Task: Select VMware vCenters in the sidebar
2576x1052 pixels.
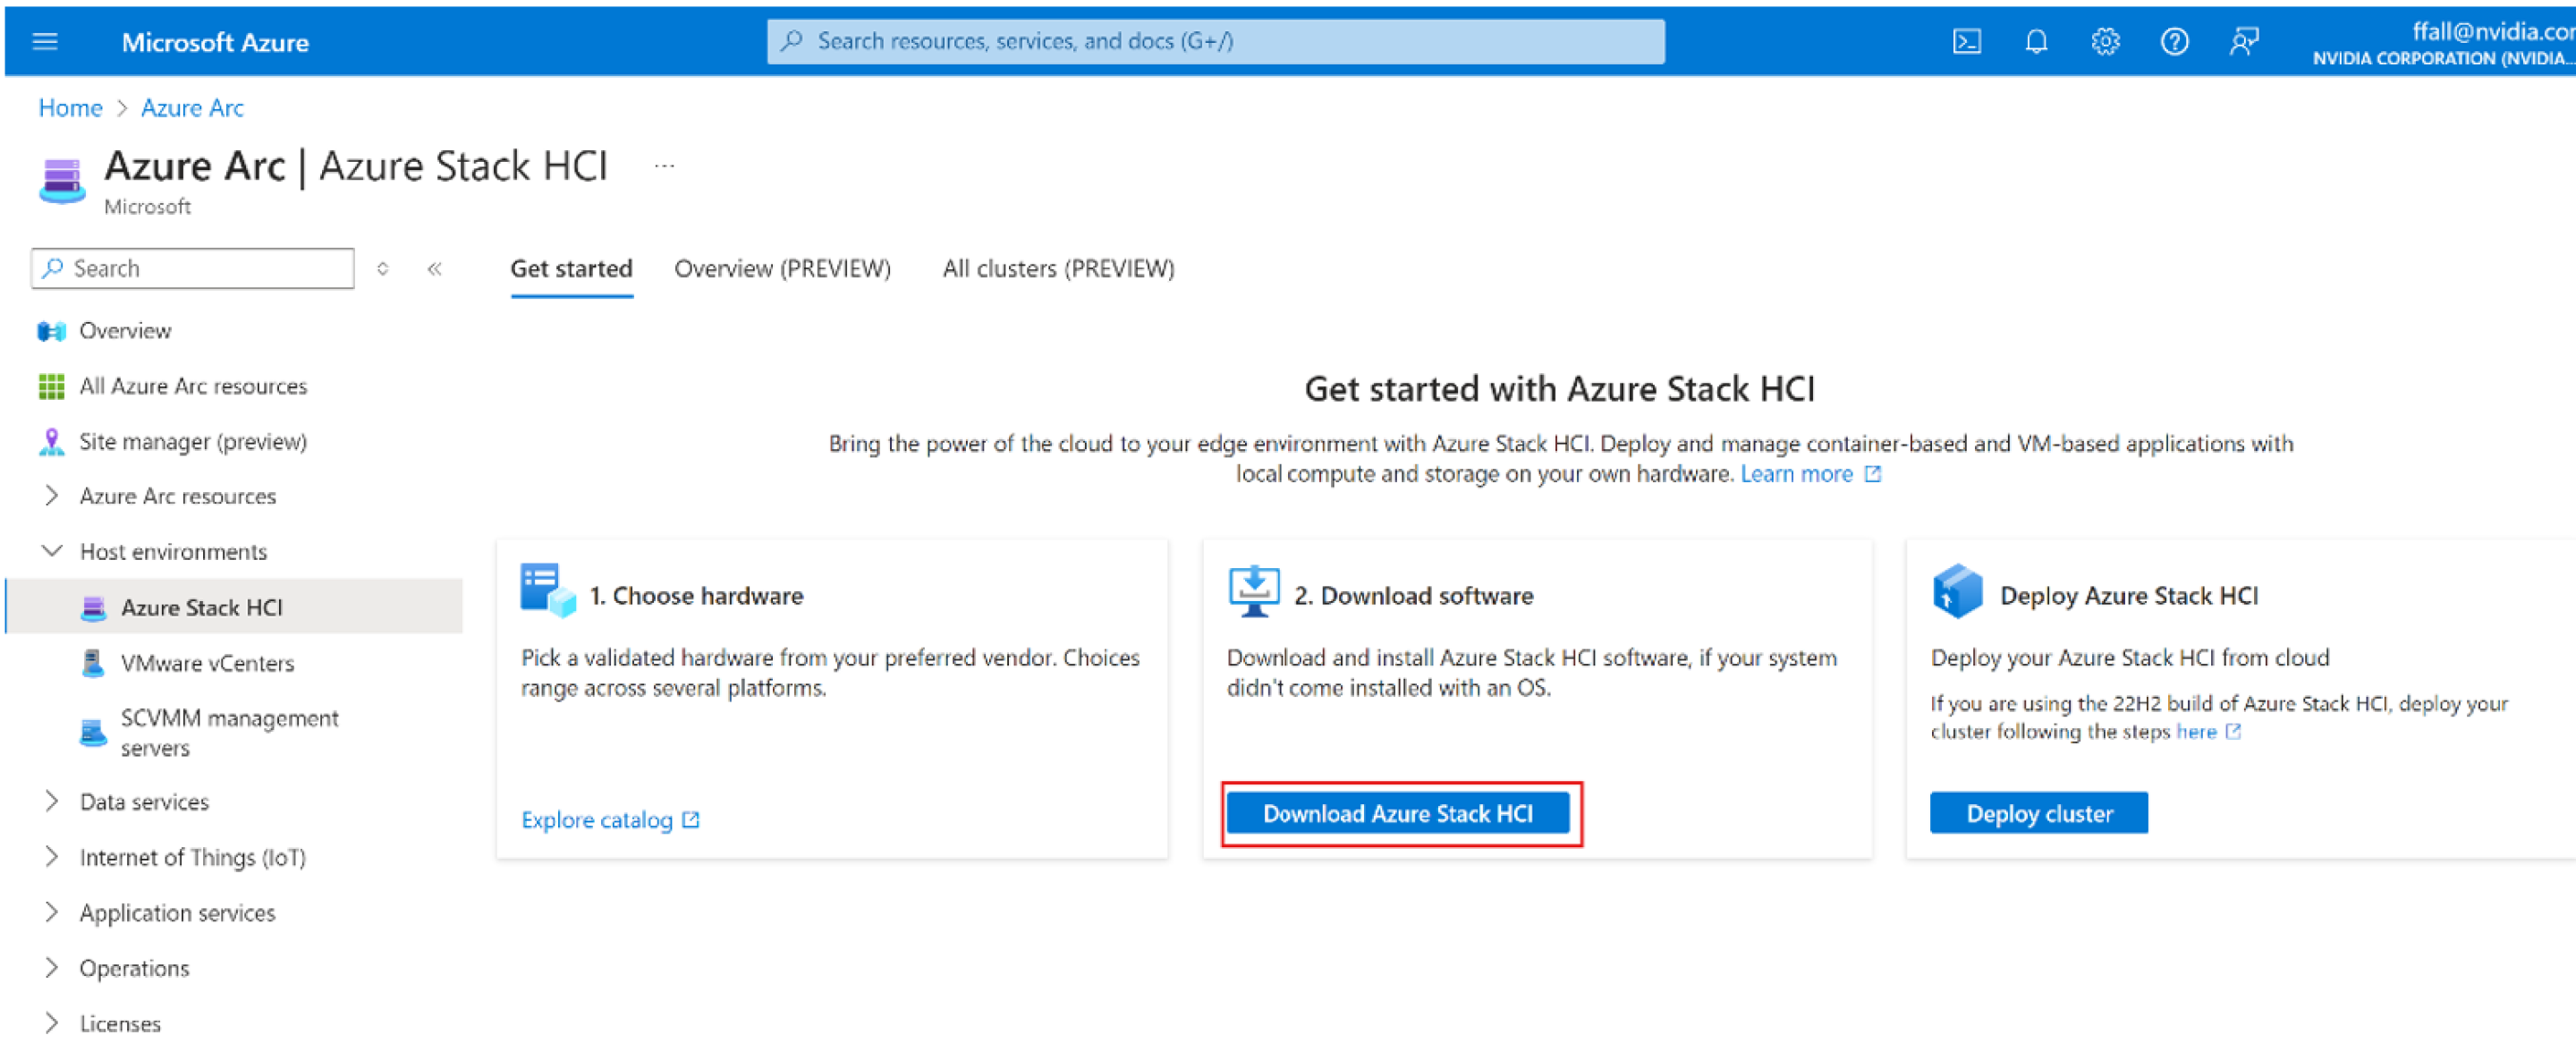Action: point(207,662)
